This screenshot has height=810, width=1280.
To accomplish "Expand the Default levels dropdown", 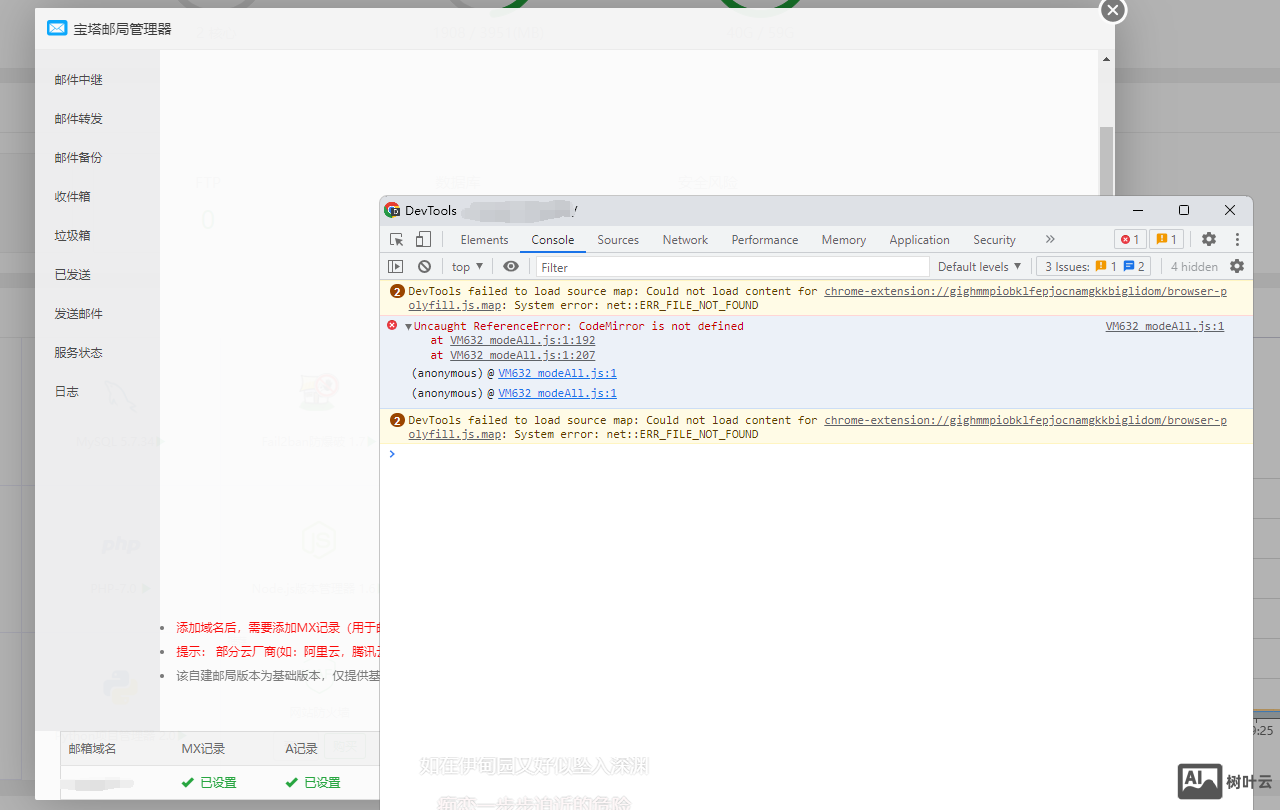I will pyautogui.click(x=979, y=267).
